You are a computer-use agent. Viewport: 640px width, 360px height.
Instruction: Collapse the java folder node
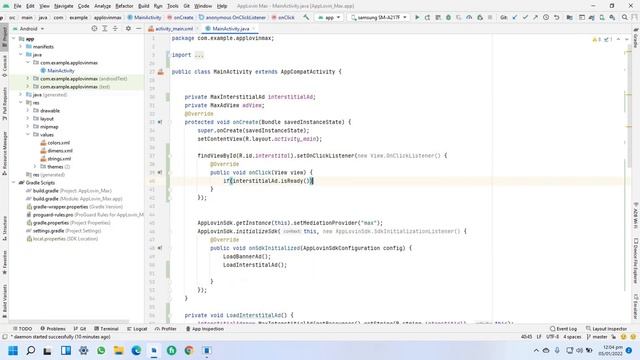click(x=21, y=55)
